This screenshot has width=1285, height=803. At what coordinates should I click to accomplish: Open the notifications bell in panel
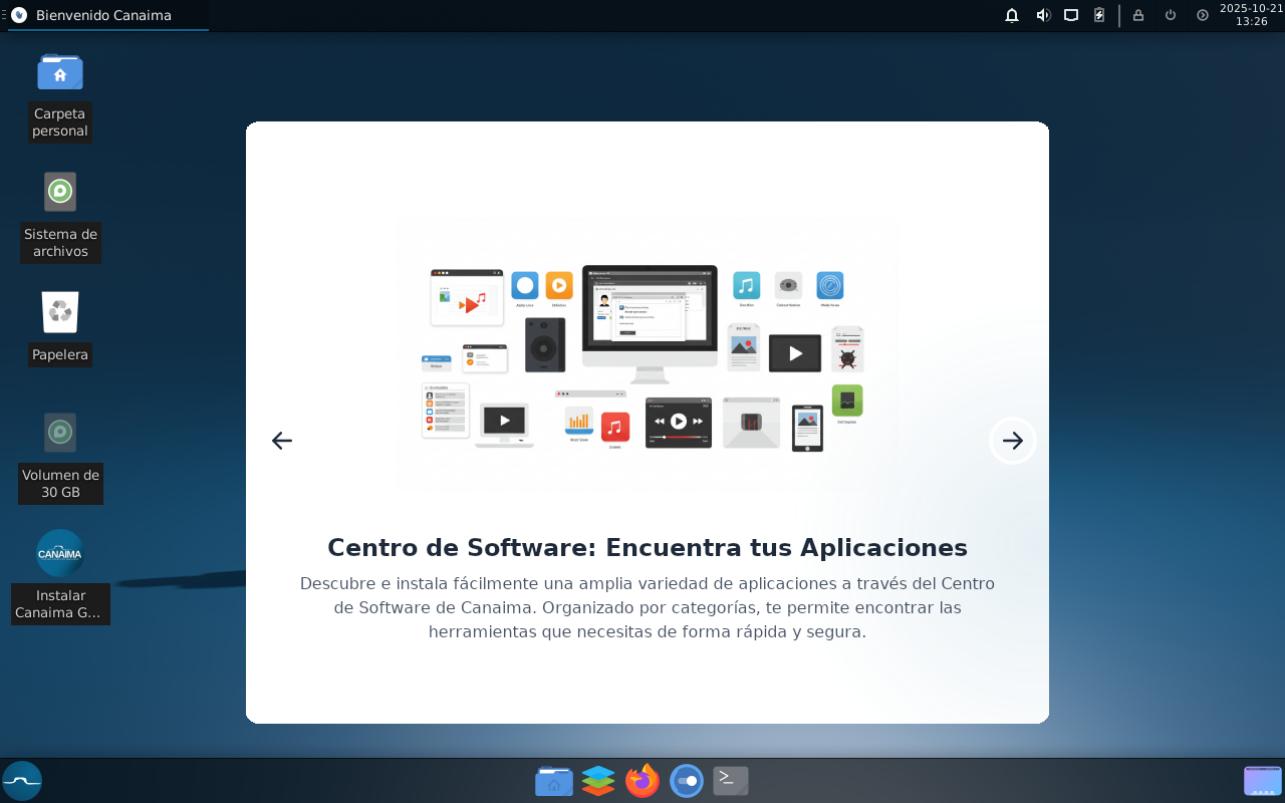coord(1012,15)
